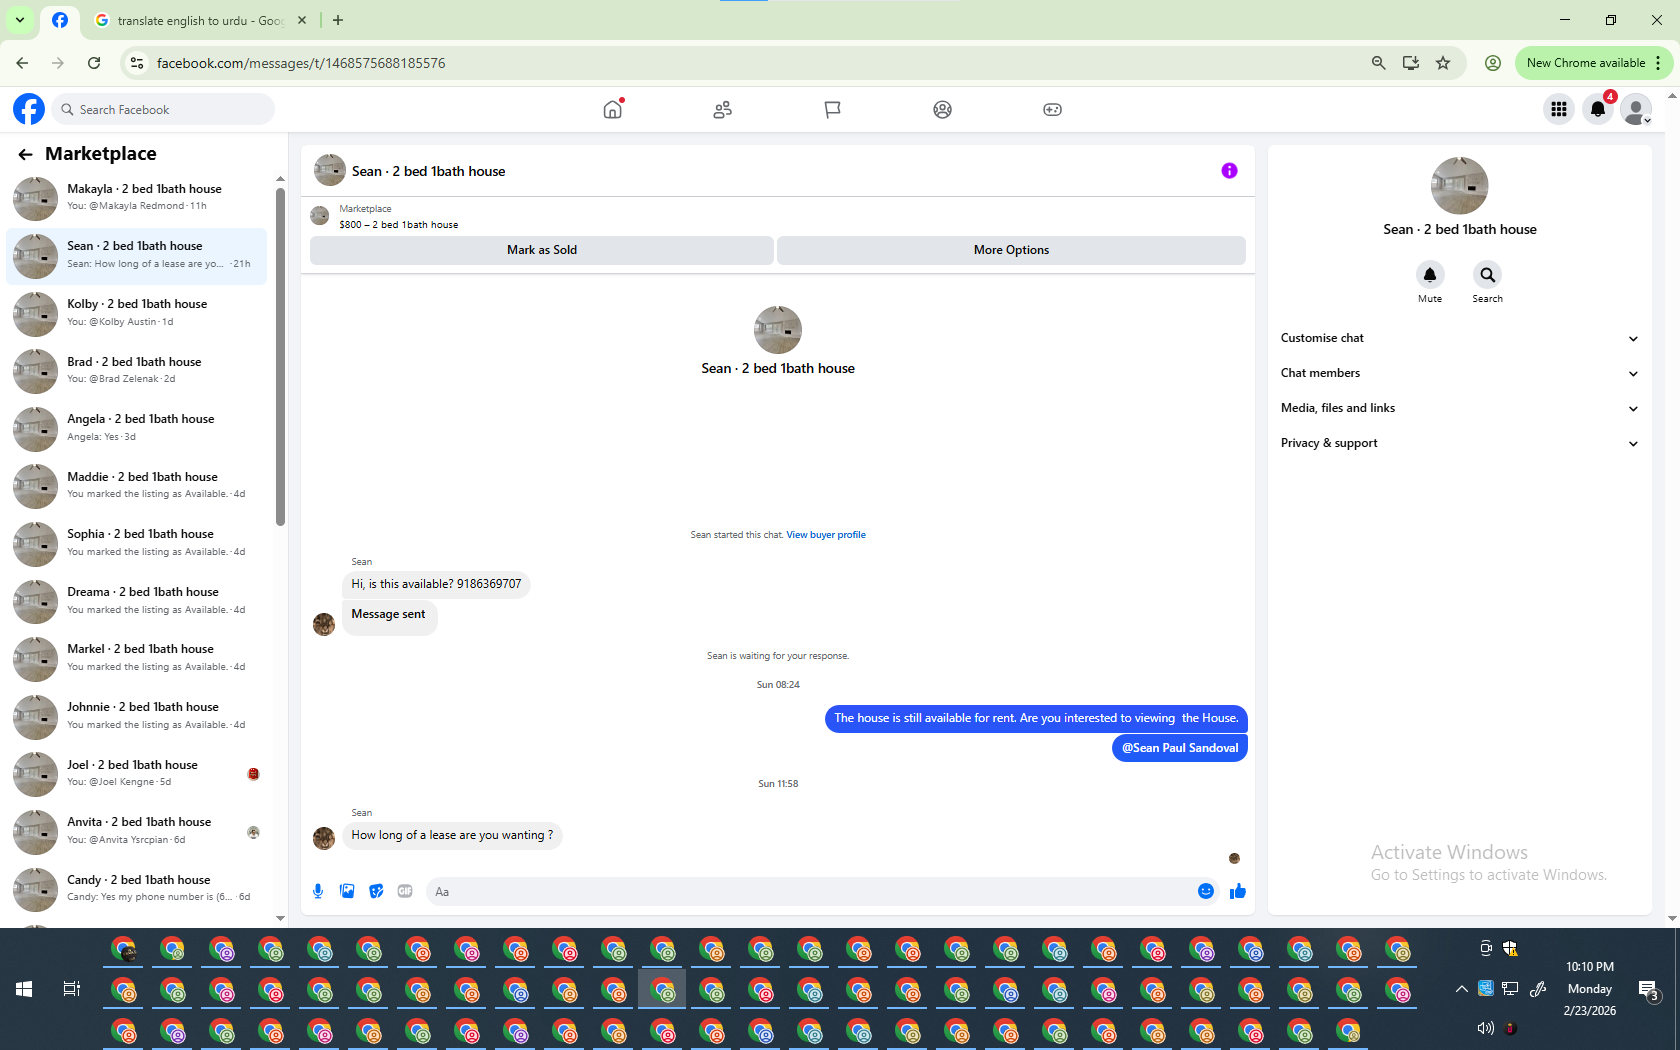
Task: Choose a GIF icon
Action: [x=405, y=891]
